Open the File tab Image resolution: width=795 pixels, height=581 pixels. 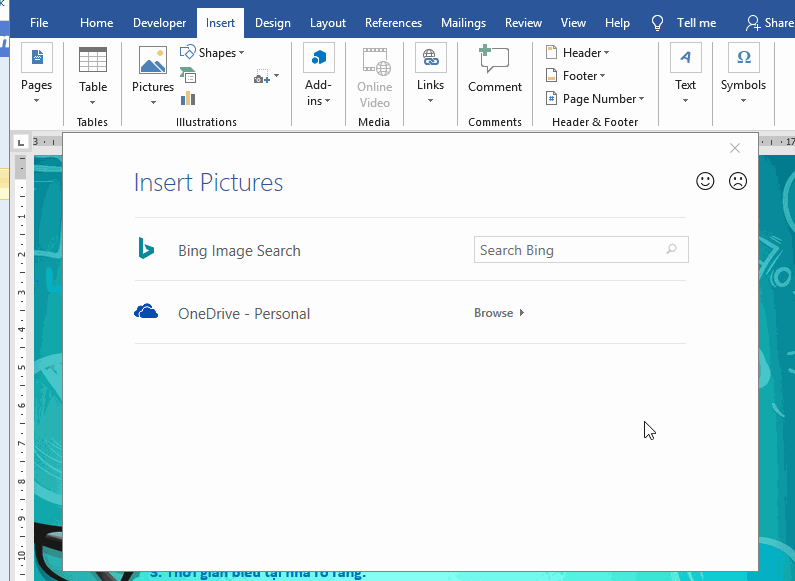pyautogui.click(x=39, y=23)
